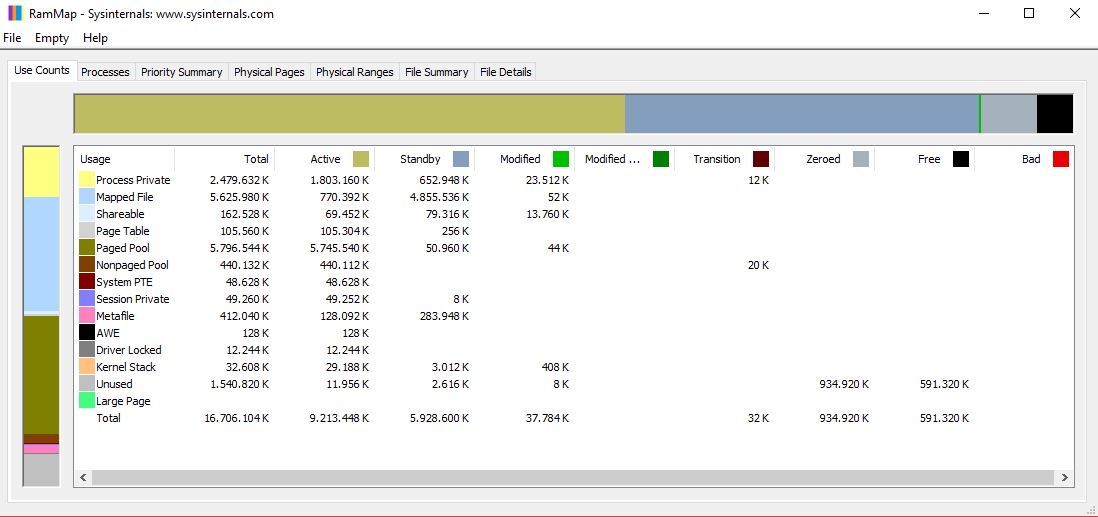Select the Metafile row label
Image resolution: width=1098 pixels, height=517 pixels.
coord(115,316)
